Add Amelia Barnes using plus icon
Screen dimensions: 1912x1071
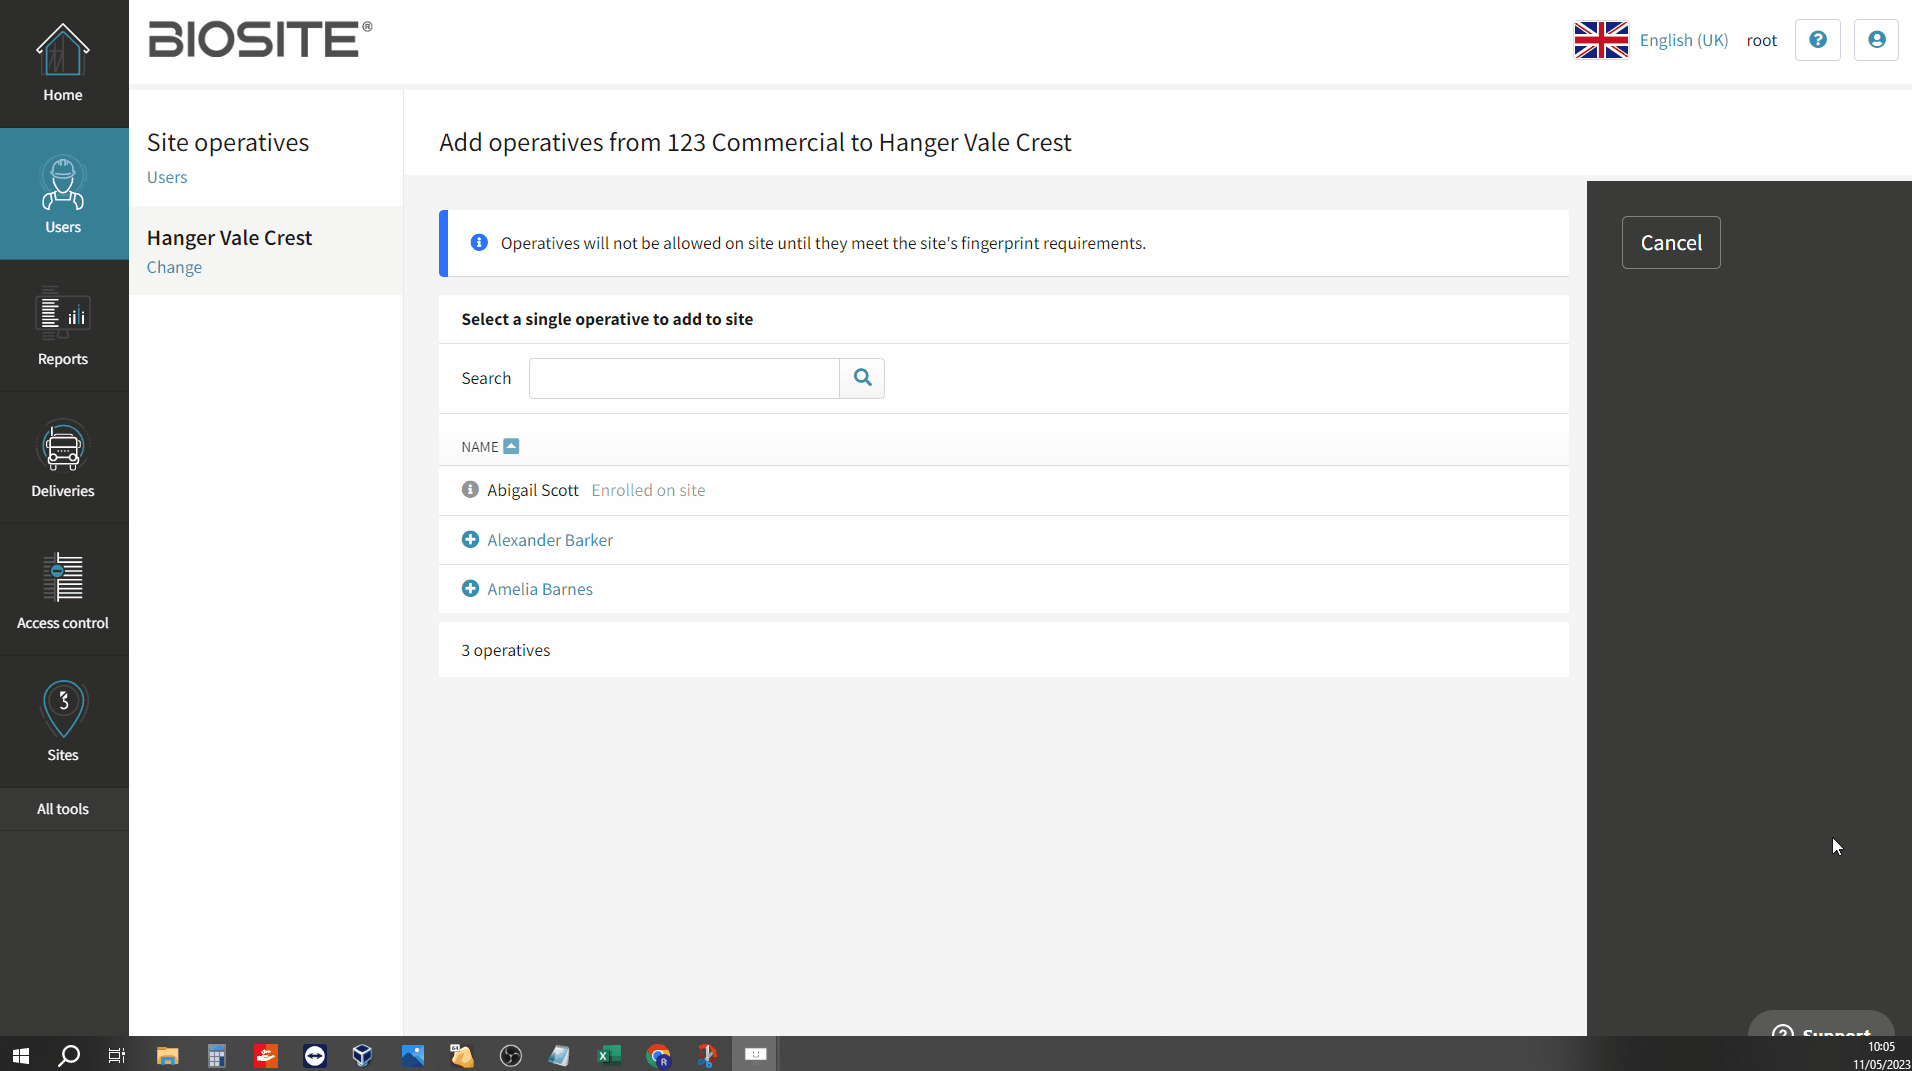[470, 589]
